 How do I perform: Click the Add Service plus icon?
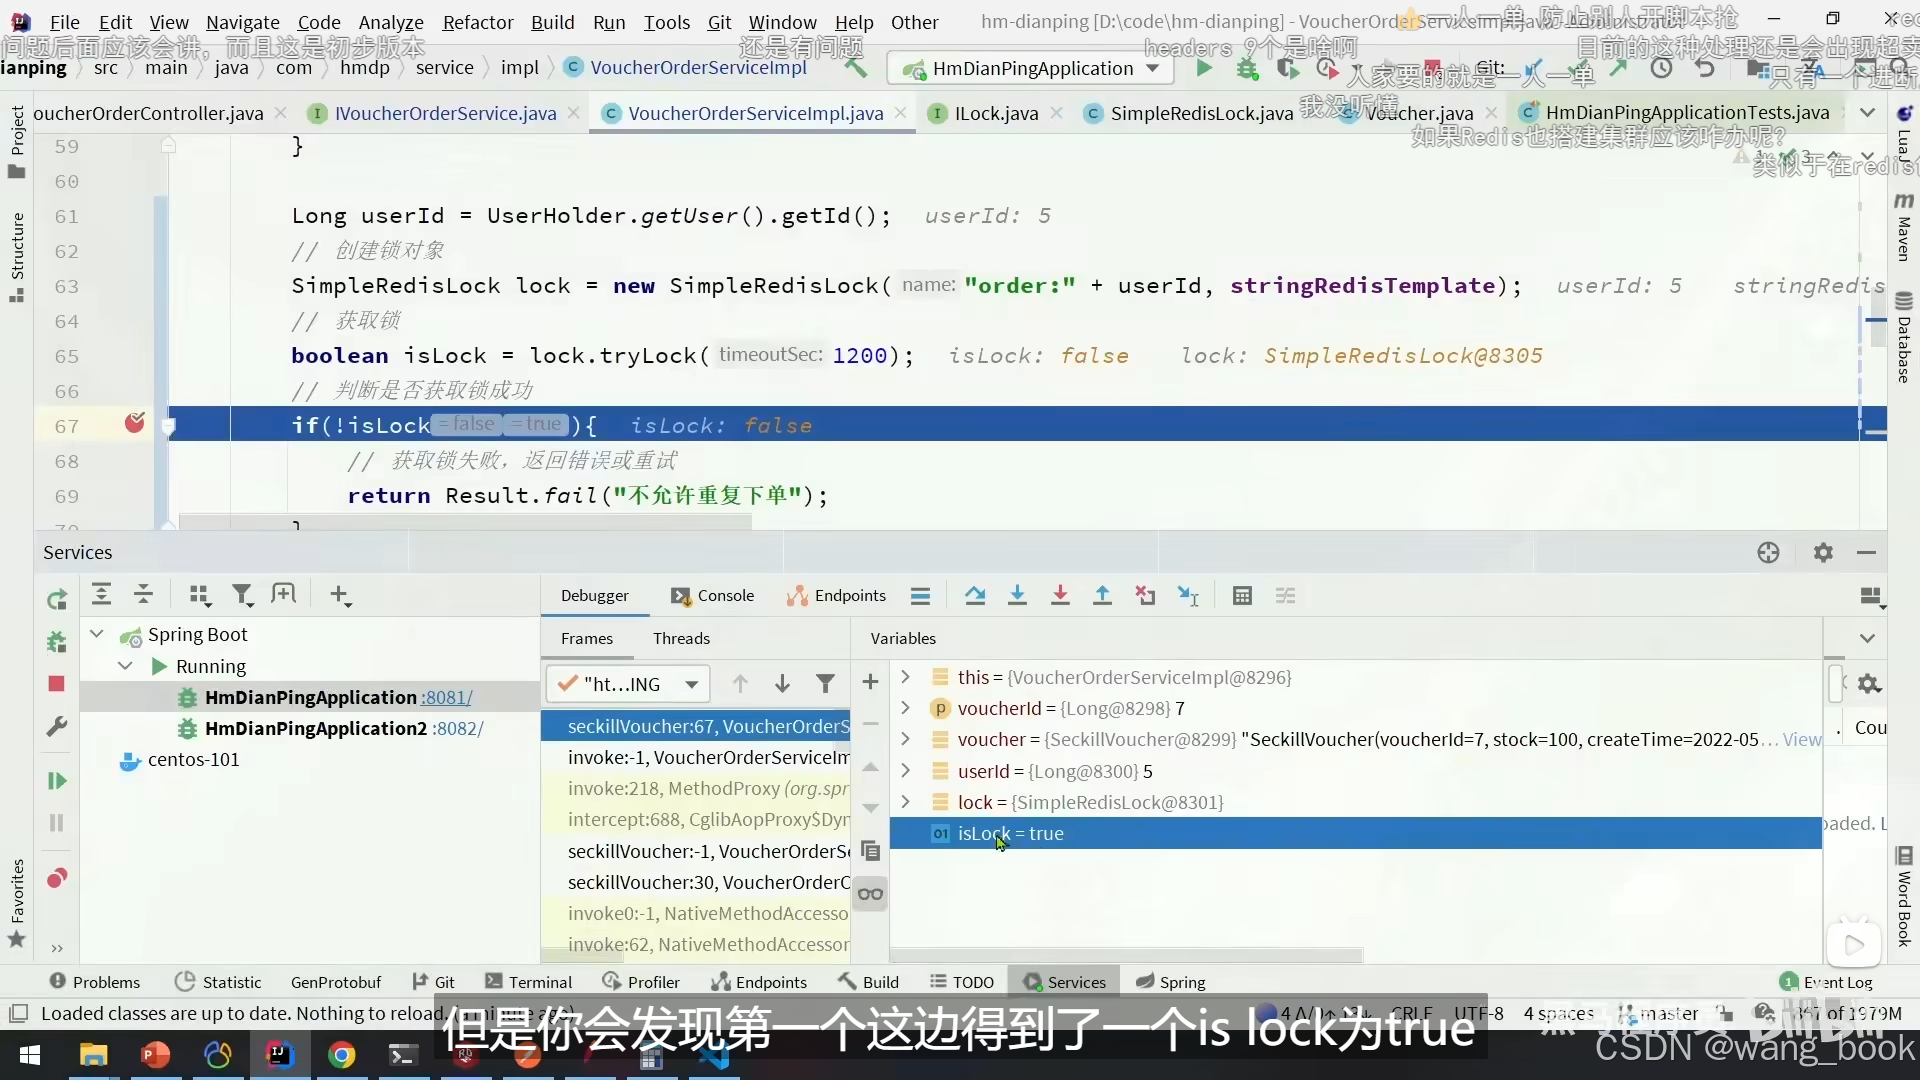tap(340, 596)
